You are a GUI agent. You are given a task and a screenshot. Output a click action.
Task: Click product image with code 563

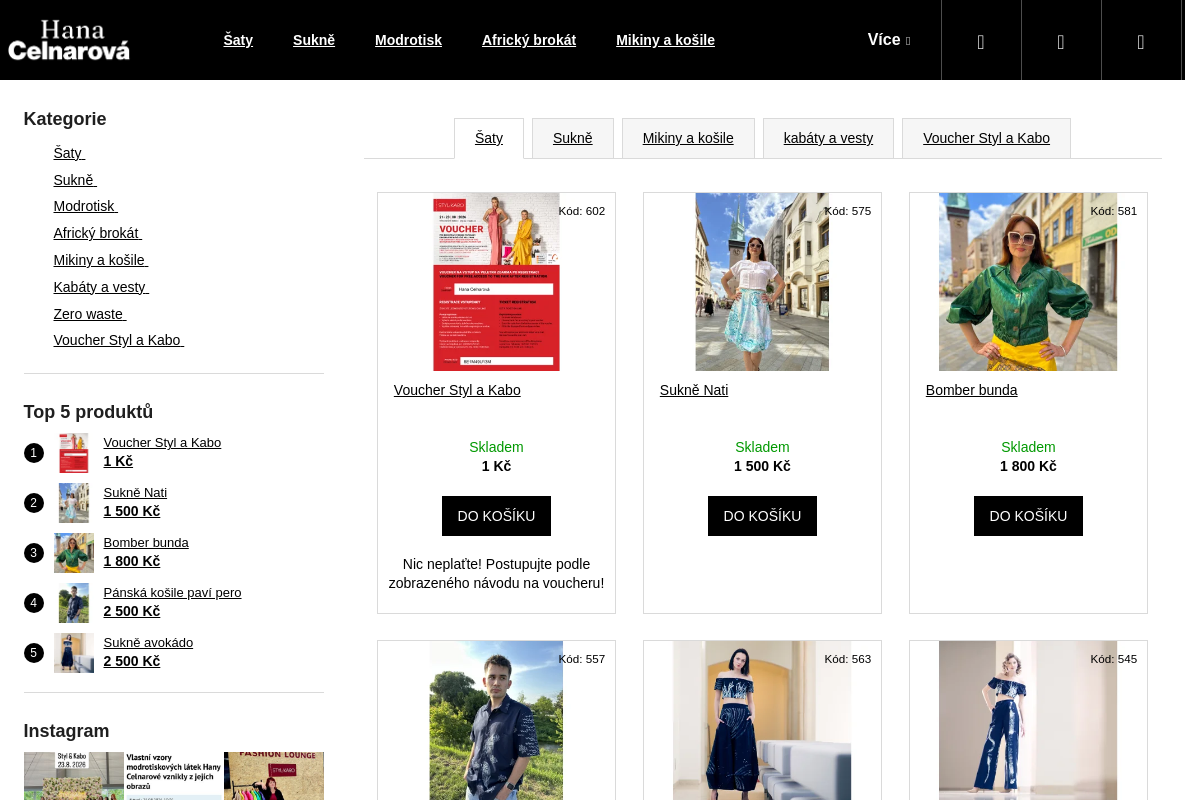click(762, 720)
